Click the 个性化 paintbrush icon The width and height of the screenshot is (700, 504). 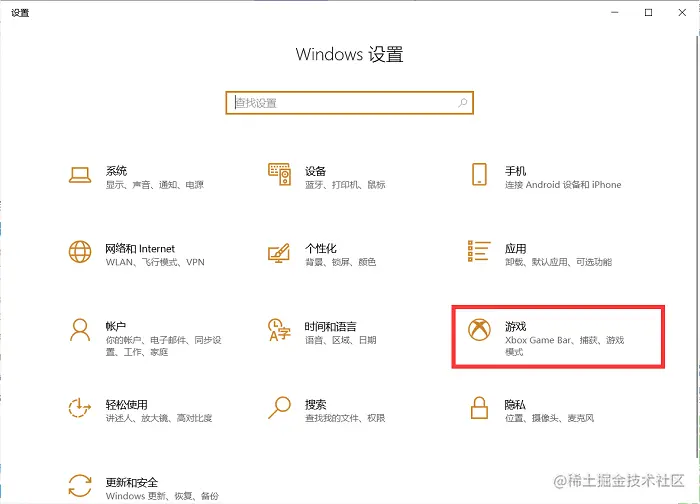279,253
